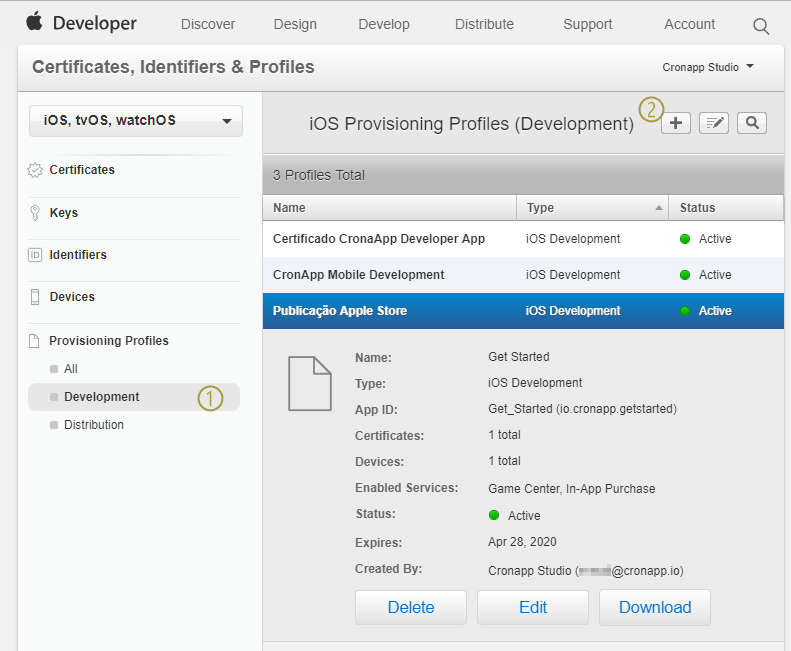Screen dimensions: 791x651
Task: Show All provisioning profiles
Action: pos(71,369)
